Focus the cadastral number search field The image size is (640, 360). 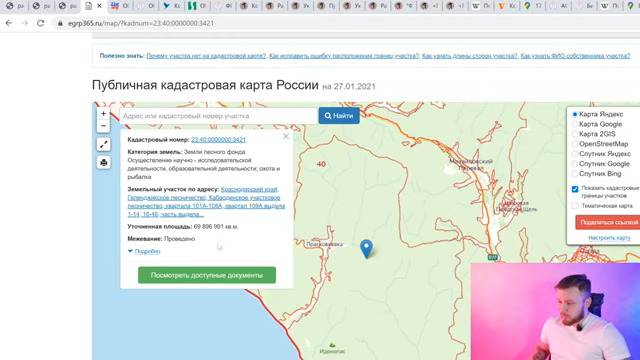click(x=218, y=116)
